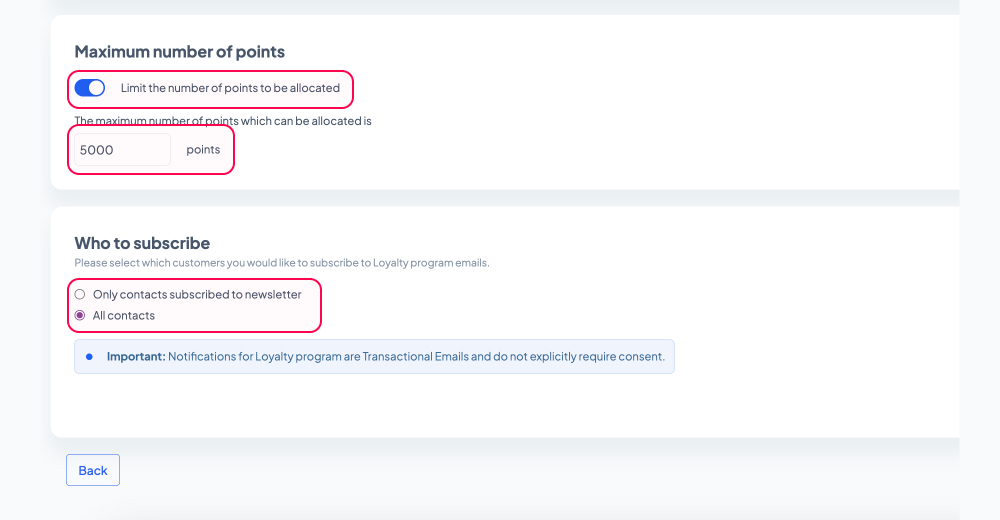The width and height of the screenshot is (1000, 520).
Task: Click the 'Who to subscribe' heading
Action: point(142,243)
